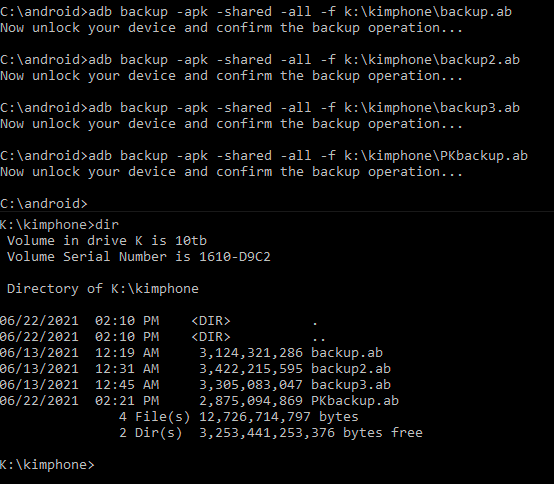Click the empty C:\android> prompt line
554x484 pixels.
pyautogui.click(x=43, y=204)
